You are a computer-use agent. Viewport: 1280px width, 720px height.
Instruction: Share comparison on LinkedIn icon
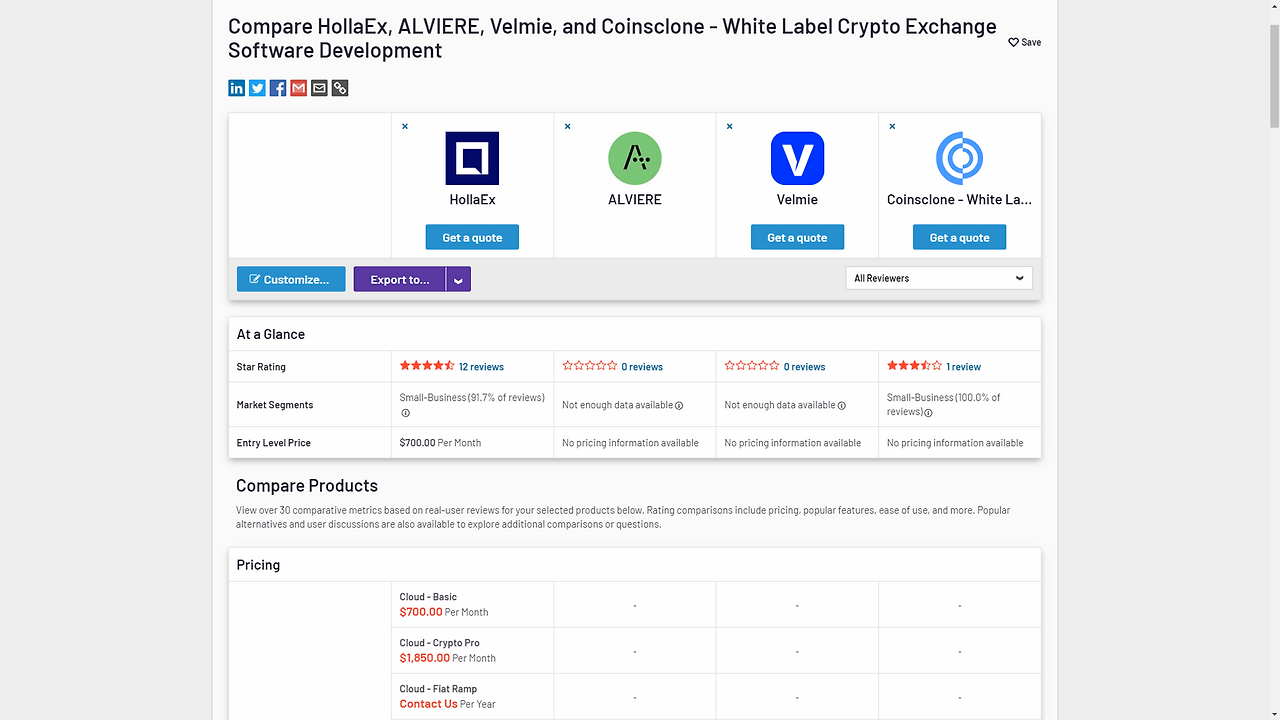coord(236,88)
